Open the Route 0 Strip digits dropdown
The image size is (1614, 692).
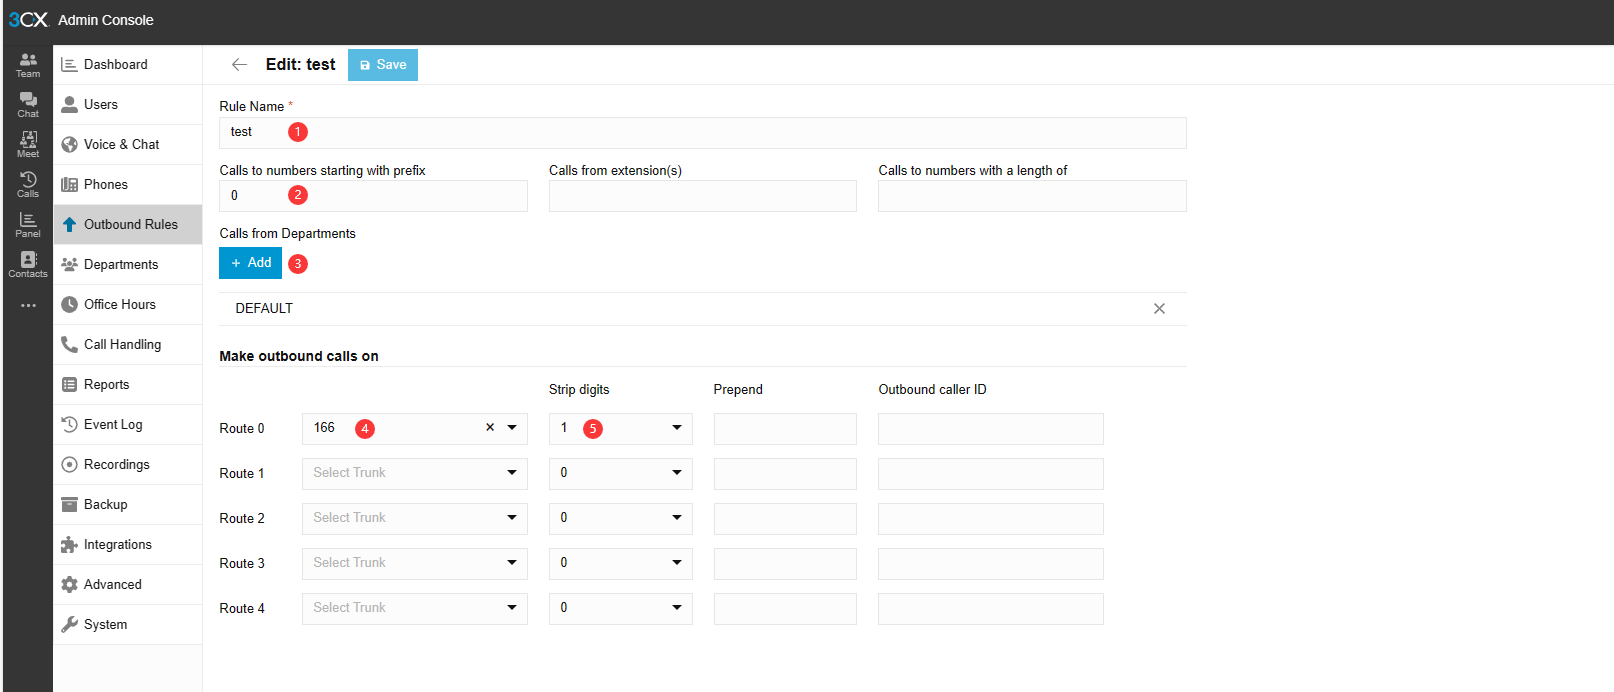pos(621,428)
